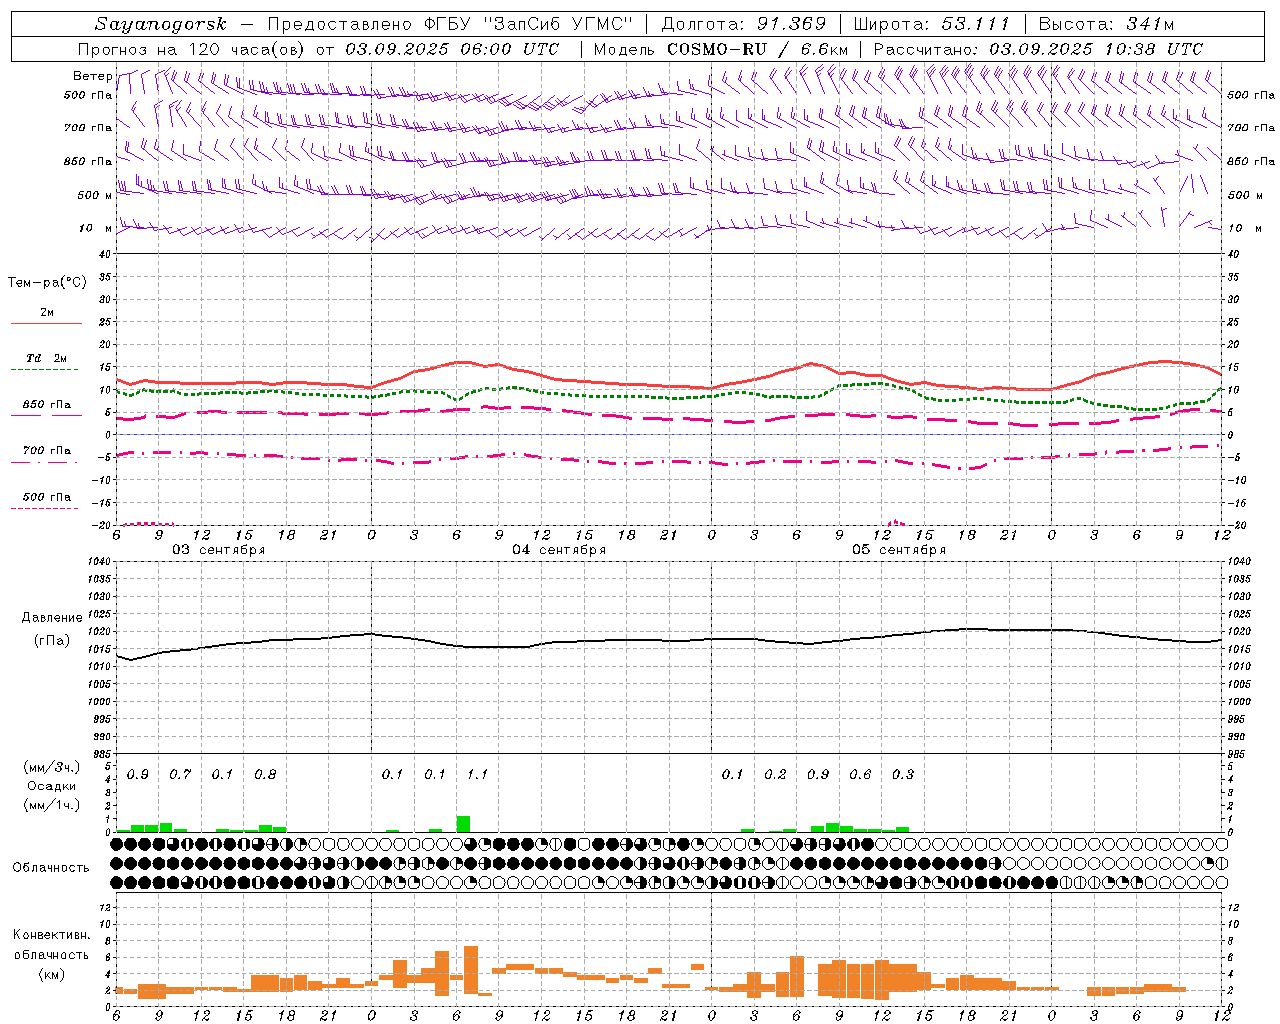Click the "500 гПа" entry in temperature legend

pos(46,497)
